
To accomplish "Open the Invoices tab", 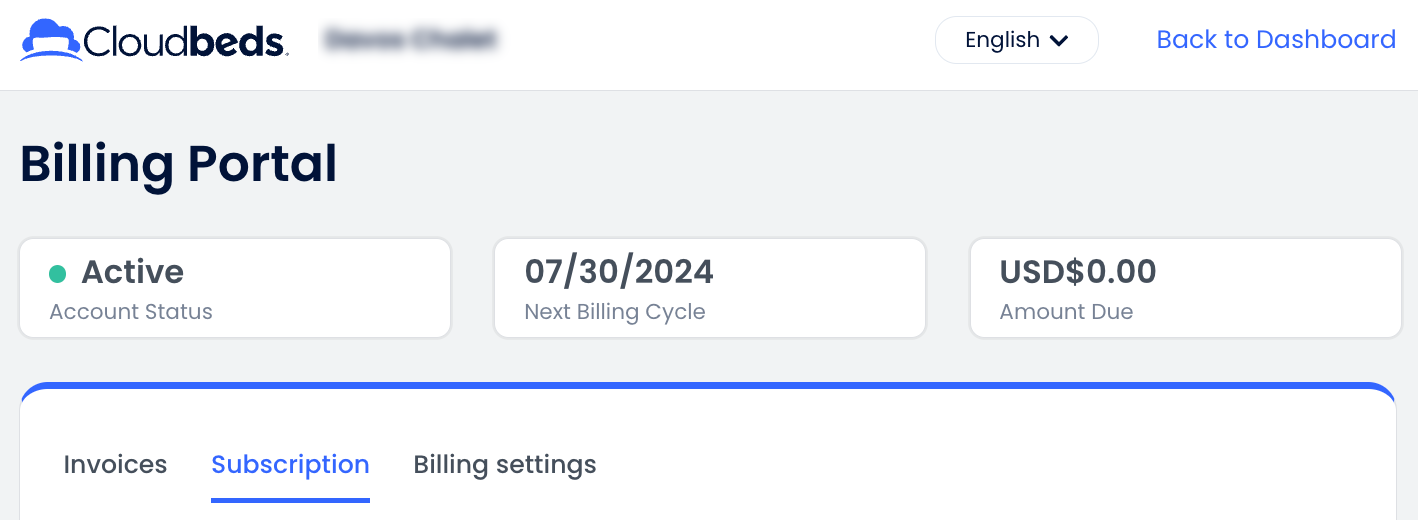I will [x=115, y=465].
